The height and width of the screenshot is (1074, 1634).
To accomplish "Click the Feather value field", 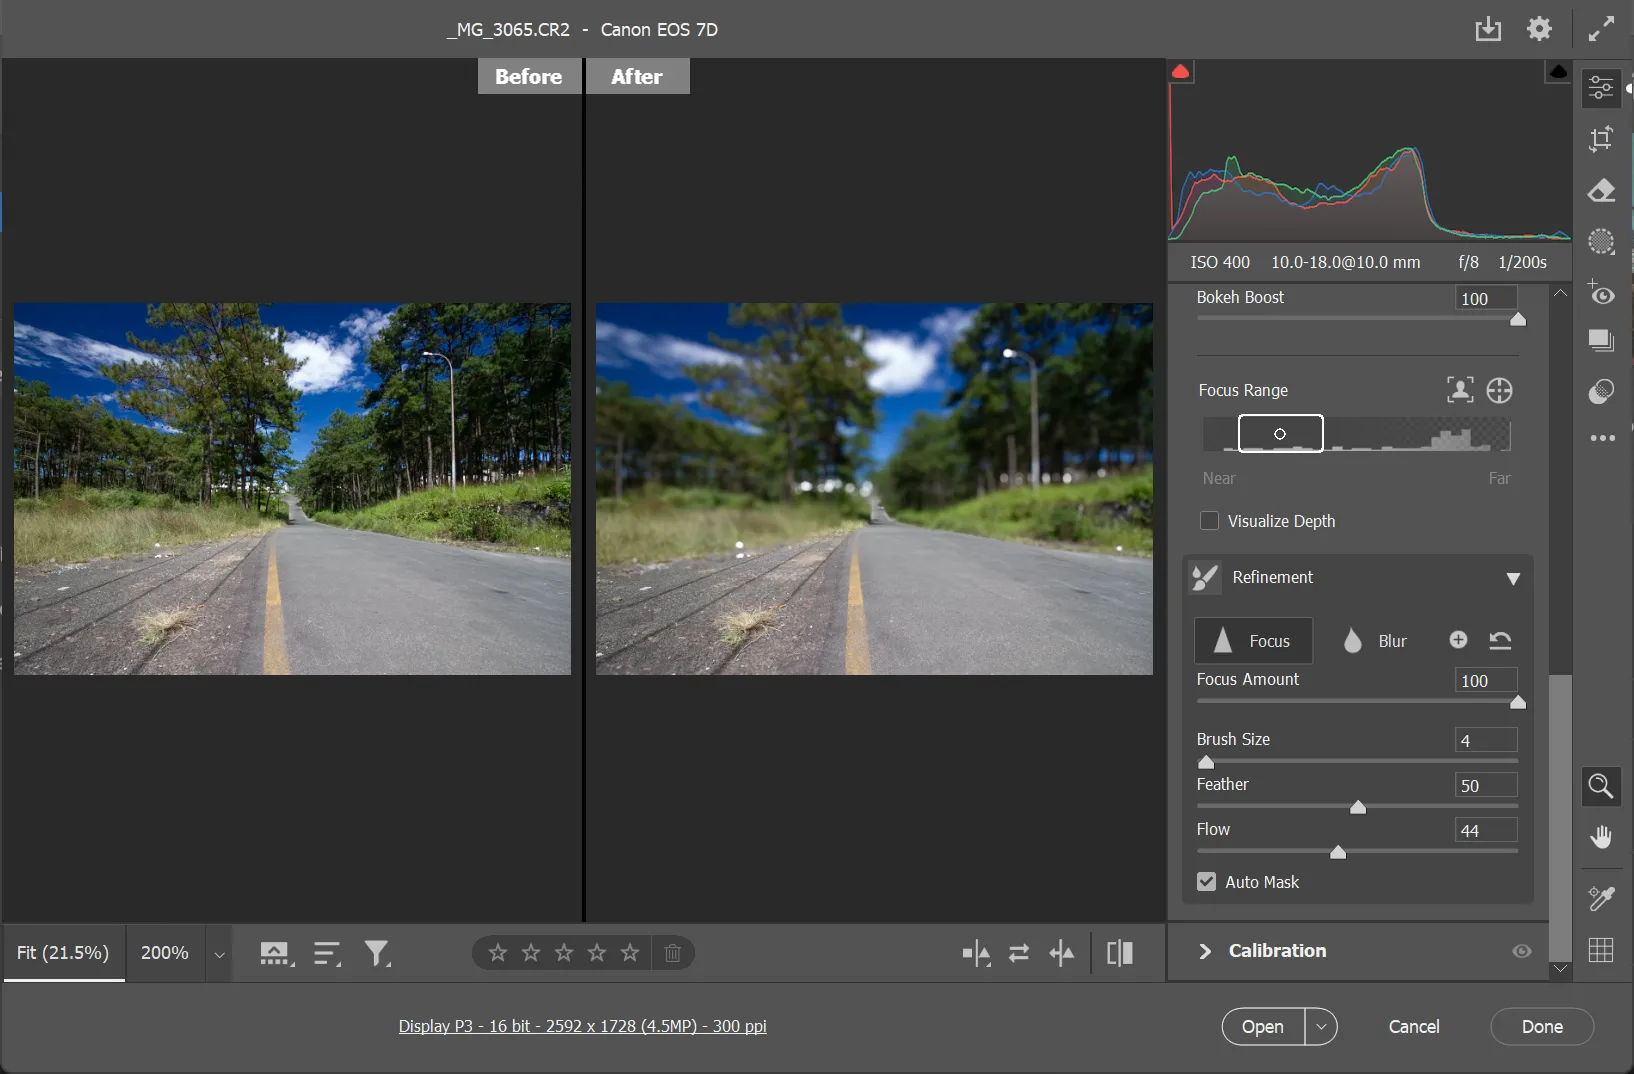I will coord(1486,785).
